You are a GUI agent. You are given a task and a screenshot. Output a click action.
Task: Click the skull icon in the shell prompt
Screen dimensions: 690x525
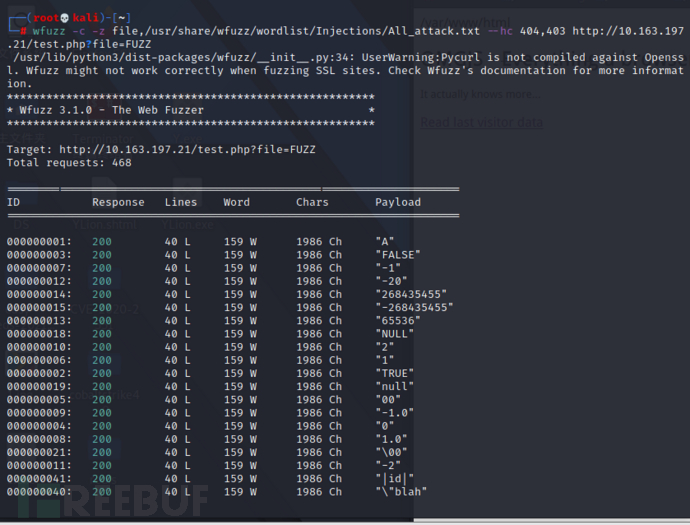(65, 18)
